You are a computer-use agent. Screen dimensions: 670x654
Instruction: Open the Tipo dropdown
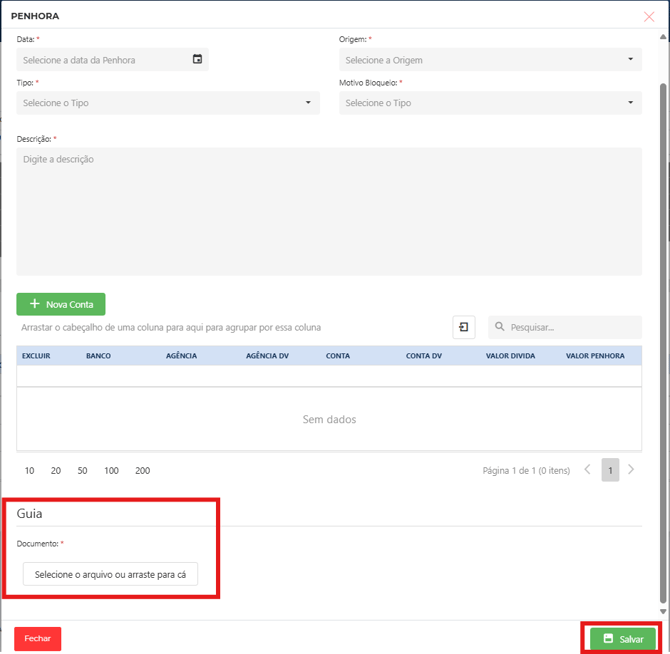pos(308,103)
